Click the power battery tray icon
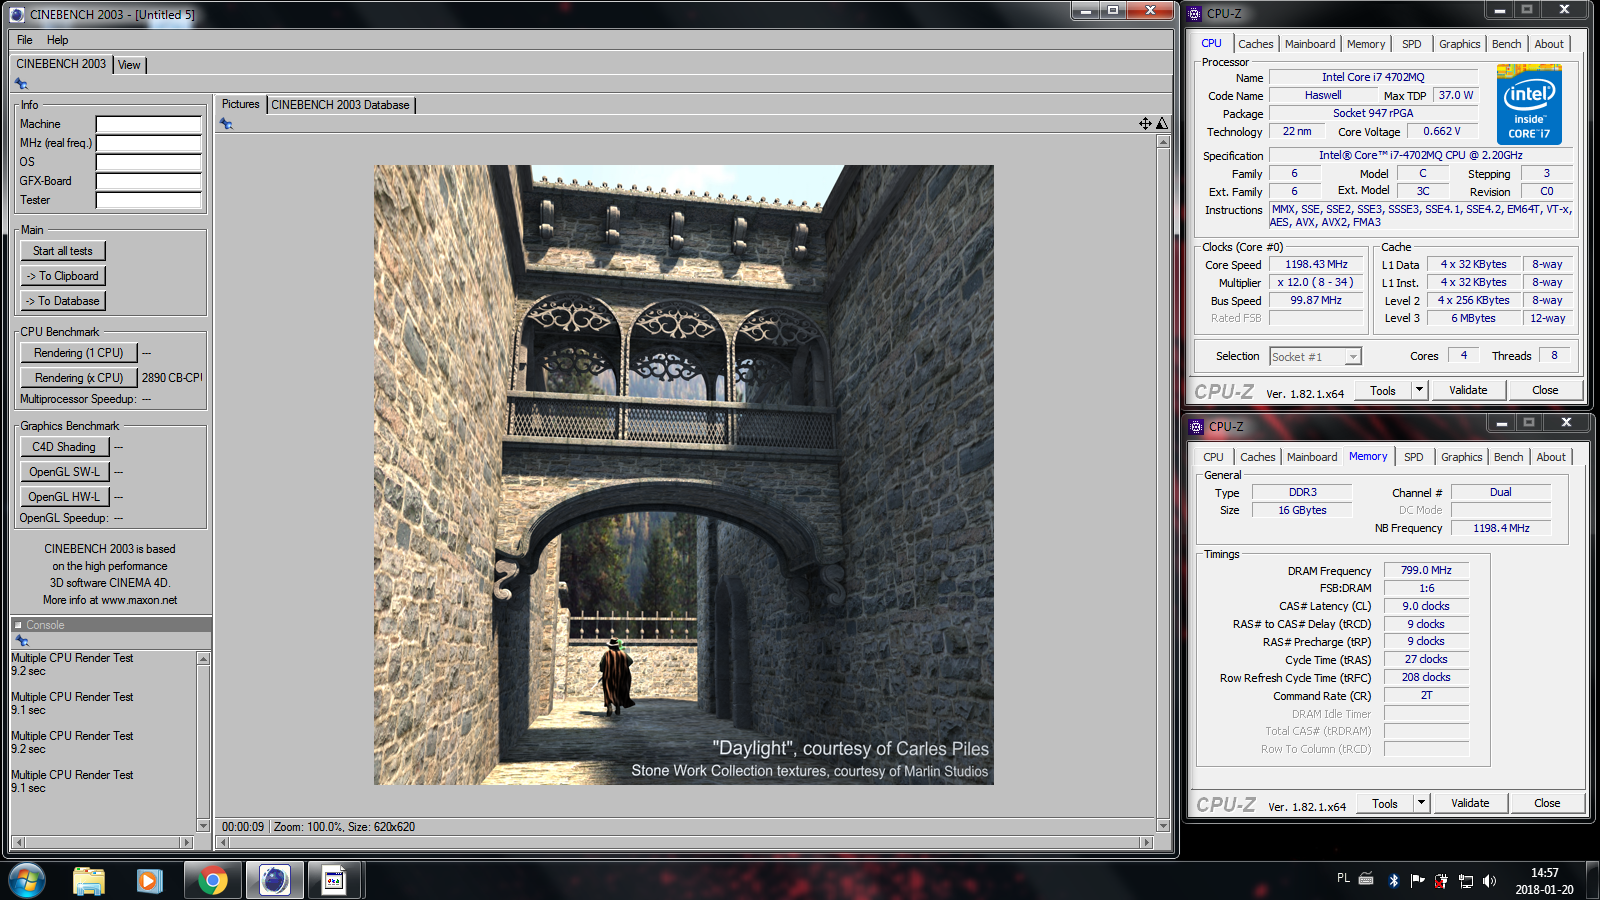The width and height of the screenshot is (1600, 900). click(1441, 881)
